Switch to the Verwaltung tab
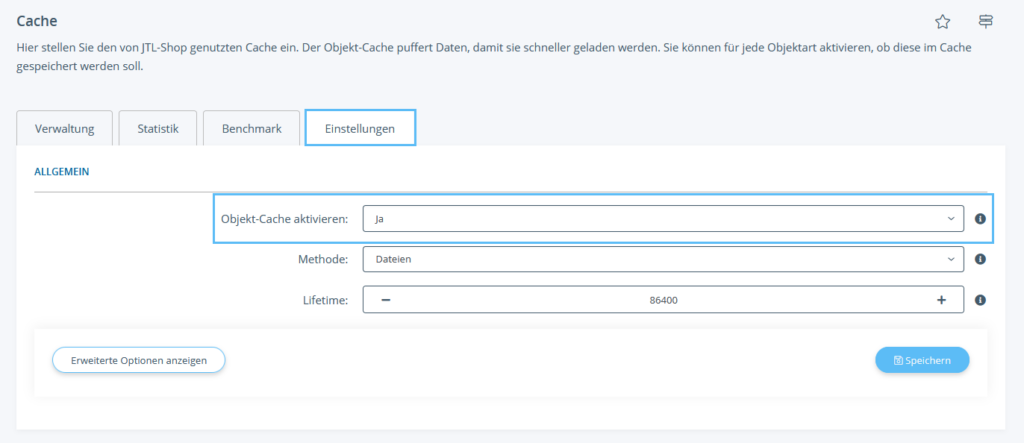1024x443 pixels. tap(65, 128)
